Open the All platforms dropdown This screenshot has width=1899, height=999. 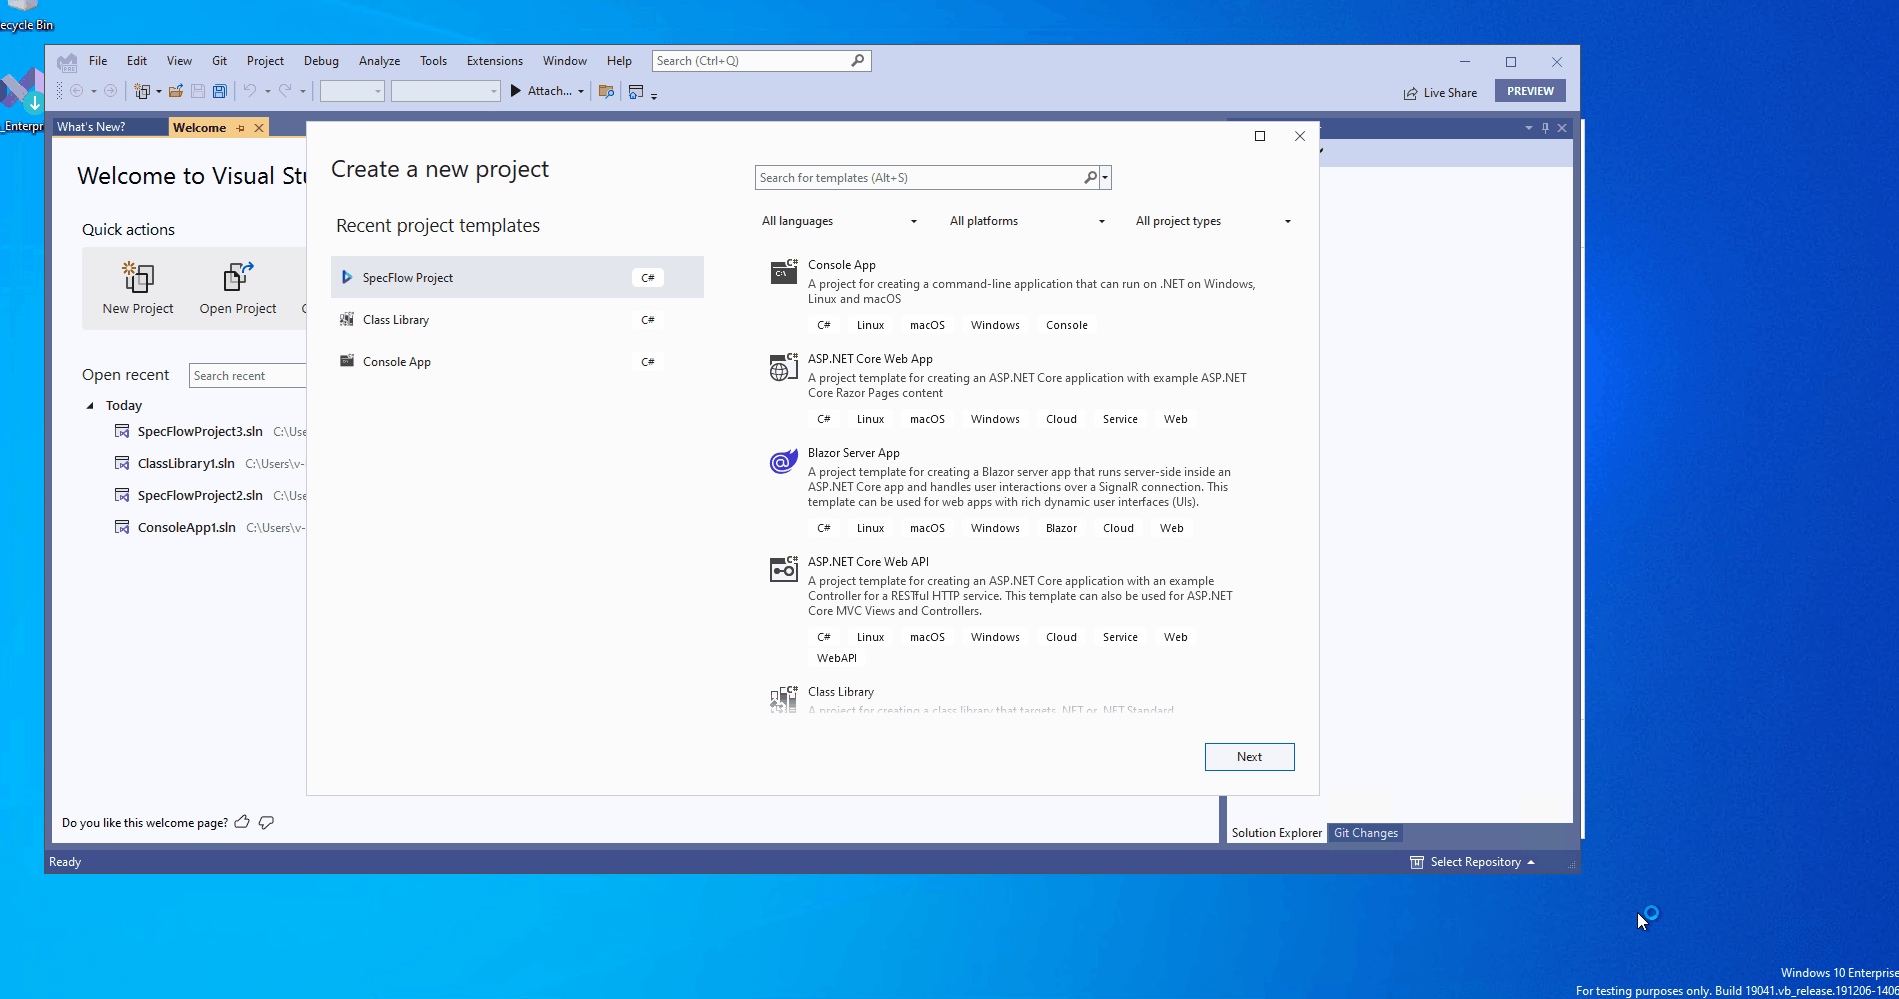[x=1027, y=221]
